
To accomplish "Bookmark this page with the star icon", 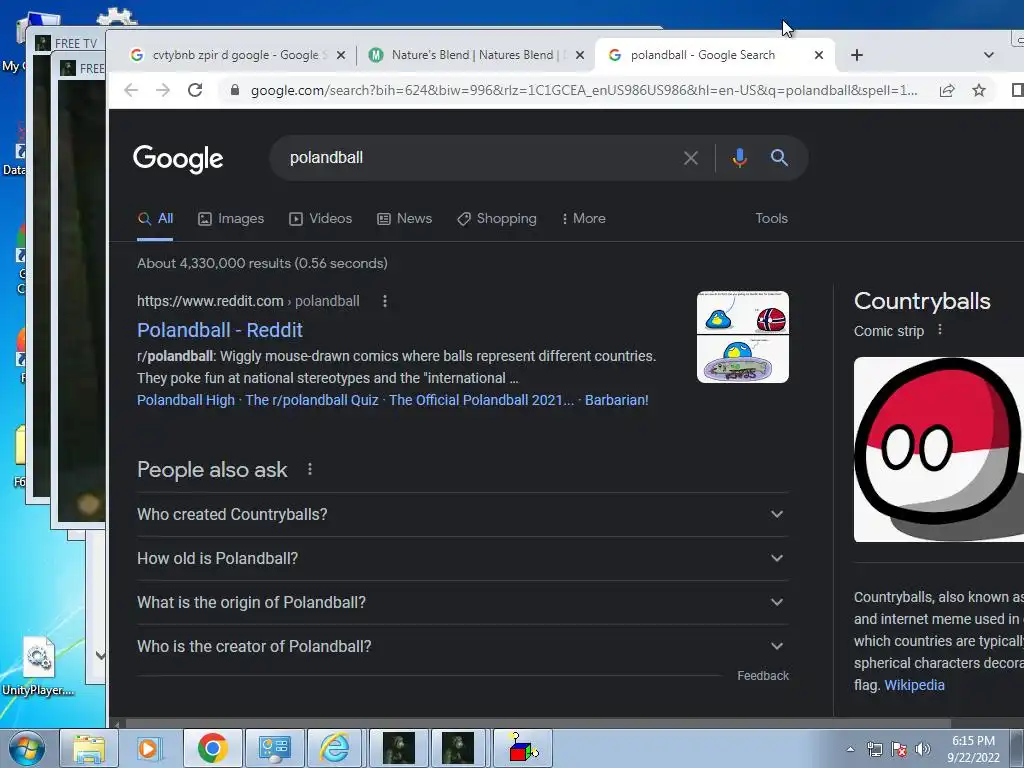I will pyautogui.click(x=978, y=90).
